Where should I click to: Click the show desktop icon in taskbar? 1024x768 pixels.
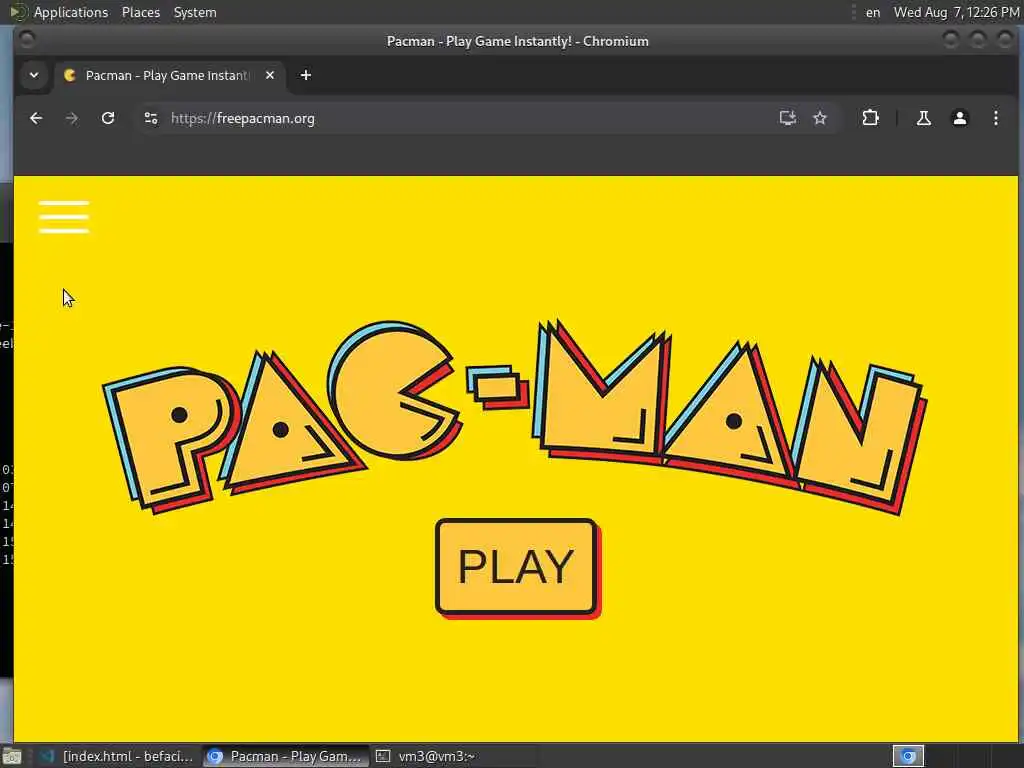(x=12, y=757)
